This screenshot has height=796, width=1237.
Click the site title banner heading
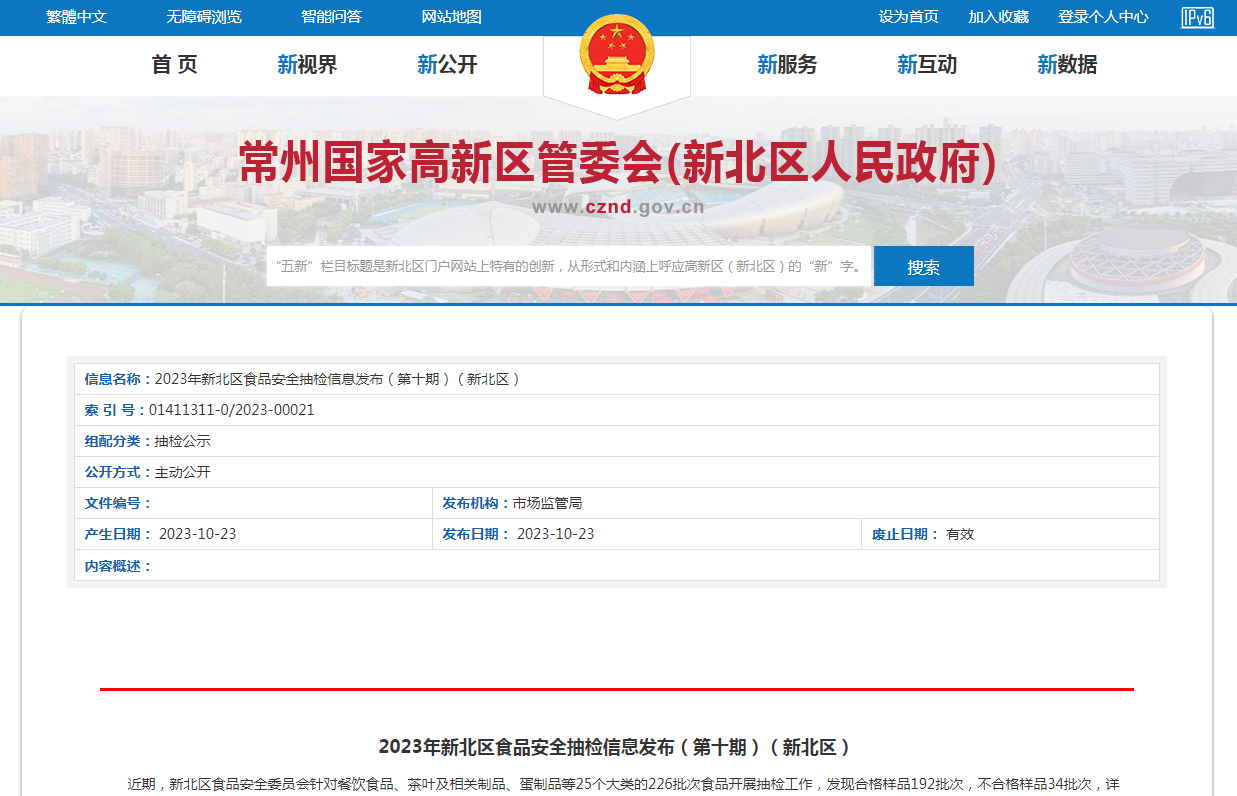tap(617, 163)
